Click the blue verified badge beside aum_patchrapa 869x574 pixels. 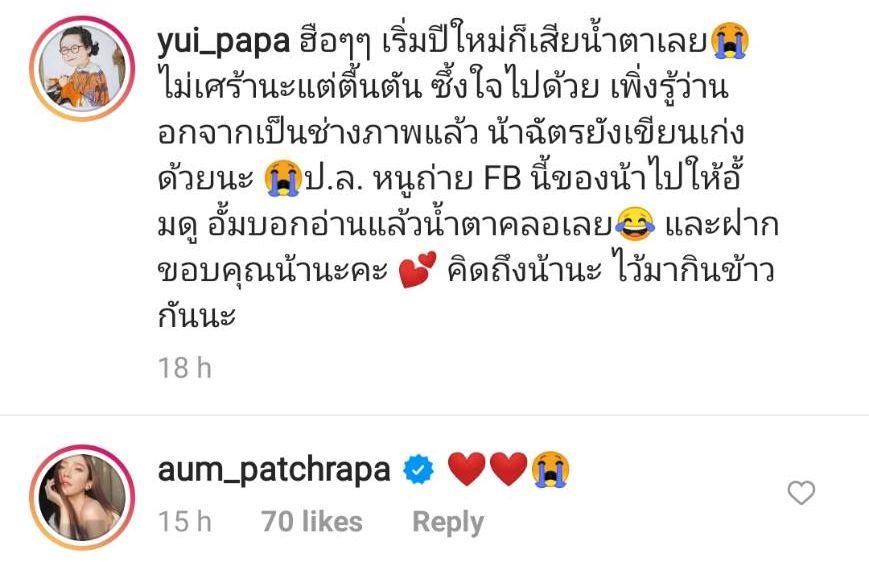coord(418,470)
